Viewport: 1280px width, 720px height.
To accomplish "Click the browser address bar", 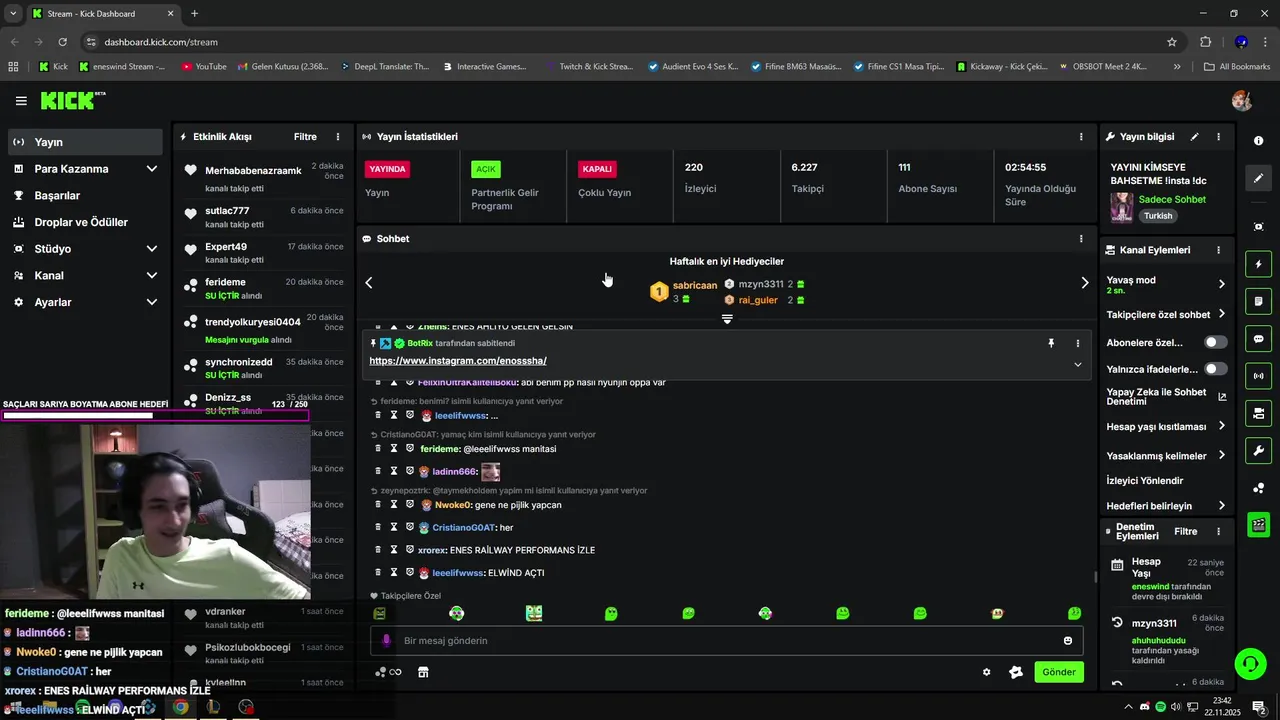I will (x=630, y=42).
